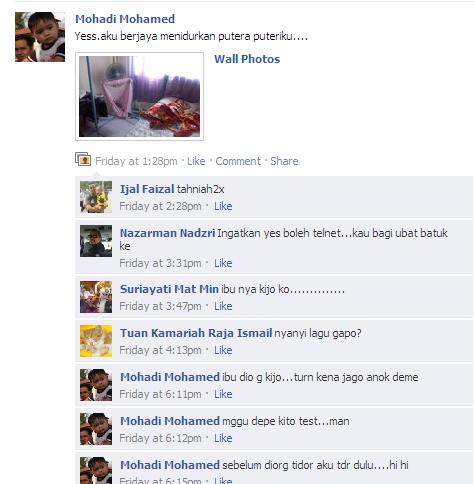The height and width of the screenshot is (484, 474).
Task: Click Tuan Kamariah Raja Ismail's yellow avatar
Action: click(x=96, y=341)
